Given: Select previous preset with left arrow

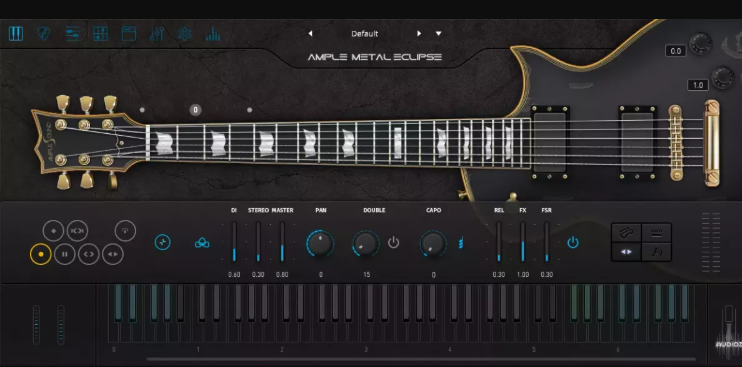Looking at the screenshot, I should coord(310,34).
